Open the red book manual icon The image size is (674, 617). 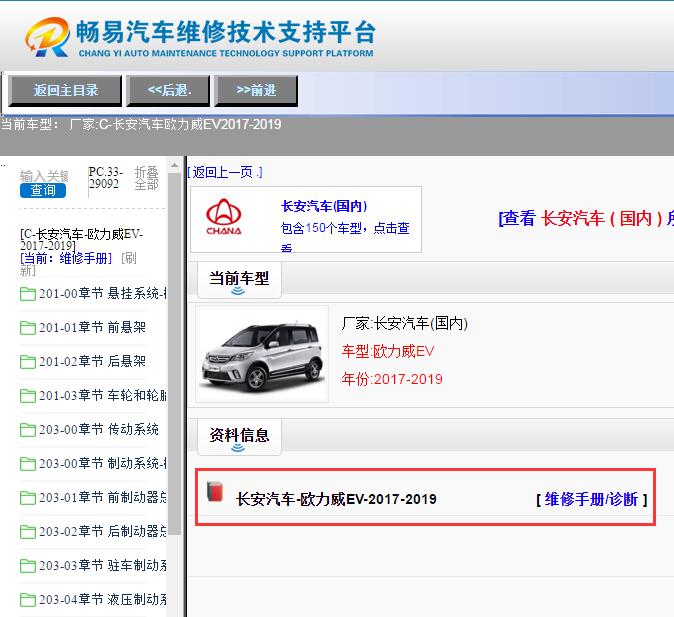pyautogui.click(x=215, y=492)
